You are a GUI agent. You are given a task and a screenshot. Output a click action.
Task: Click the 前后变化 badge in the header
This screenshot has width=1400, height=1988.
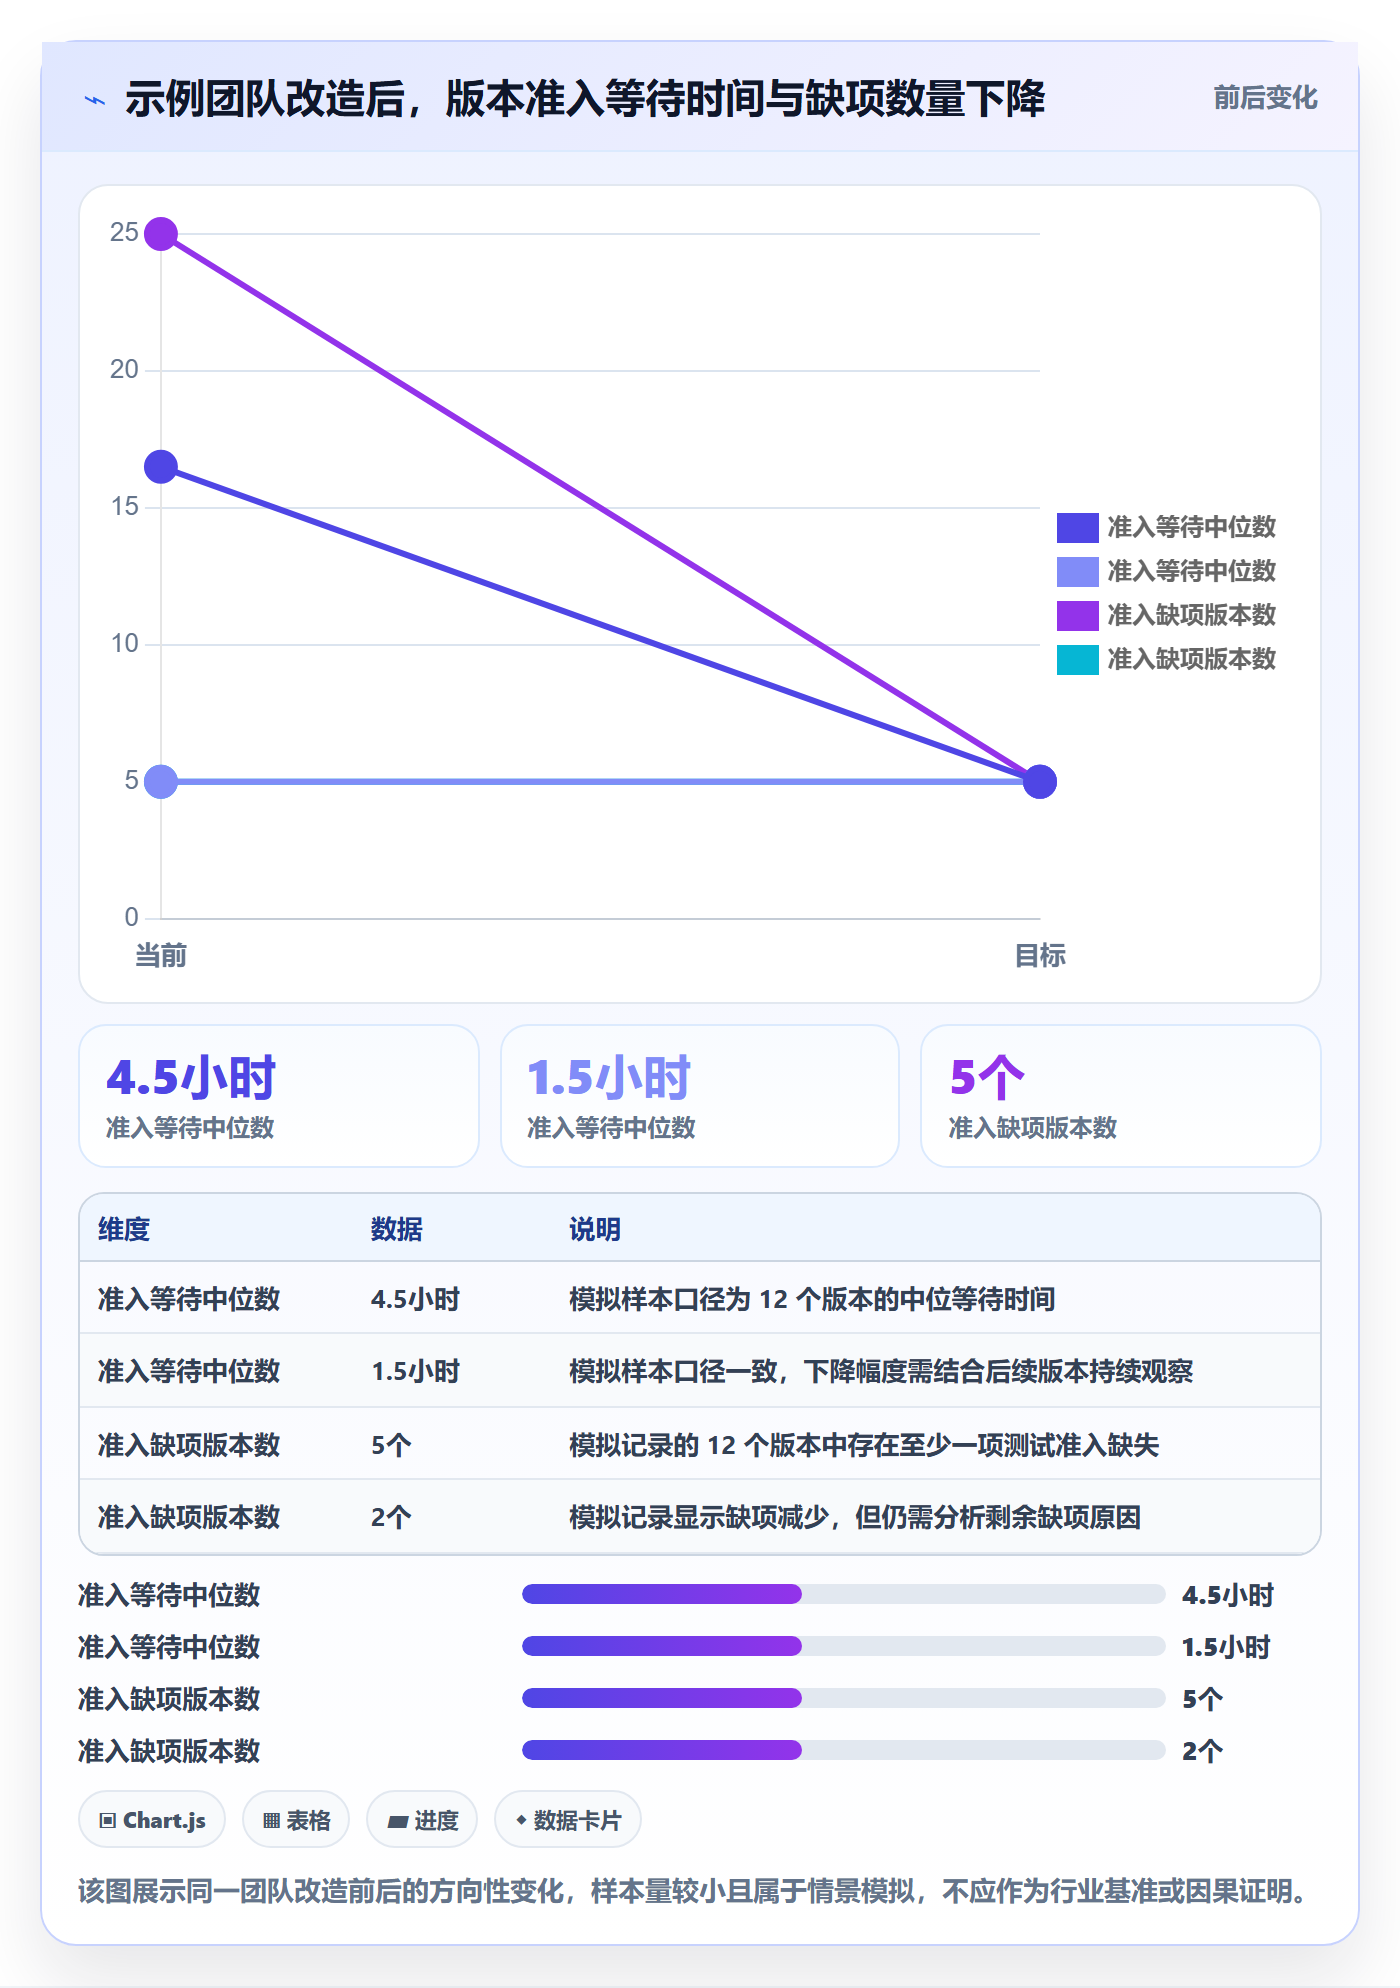(1265, 98)
